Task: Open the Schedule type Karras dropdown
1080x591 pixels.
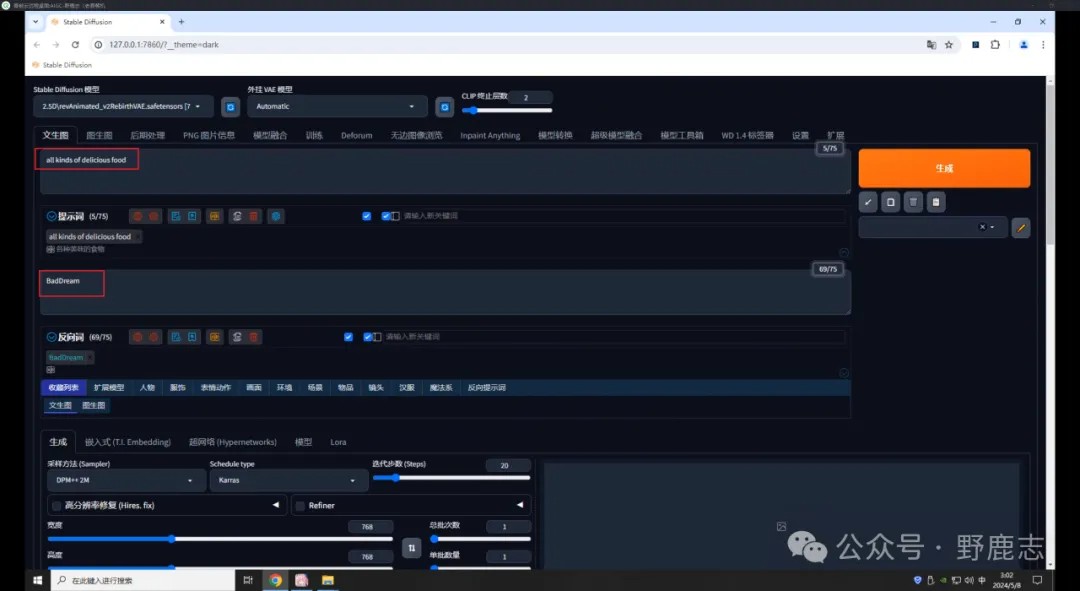Action: 287,480
